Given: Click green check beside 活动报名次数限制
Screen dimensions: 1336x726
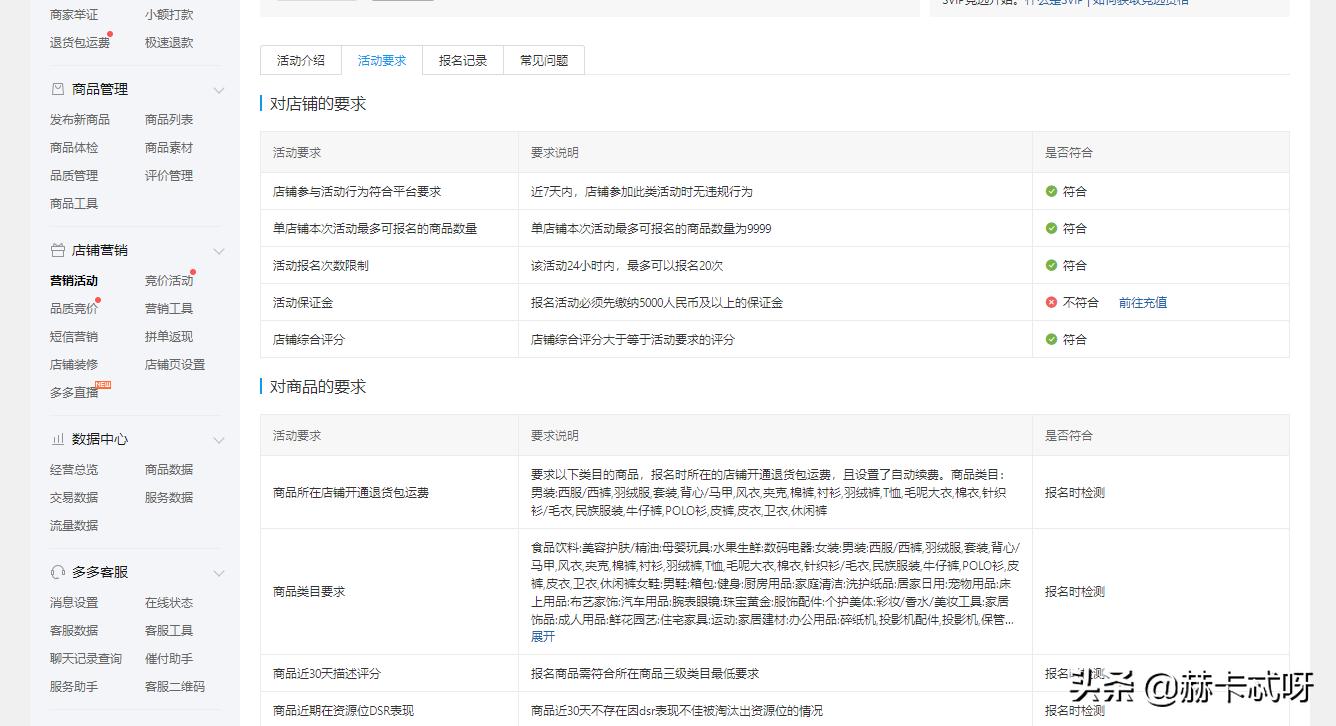Looking at the screenshot, I should [x=1051, y=265].
